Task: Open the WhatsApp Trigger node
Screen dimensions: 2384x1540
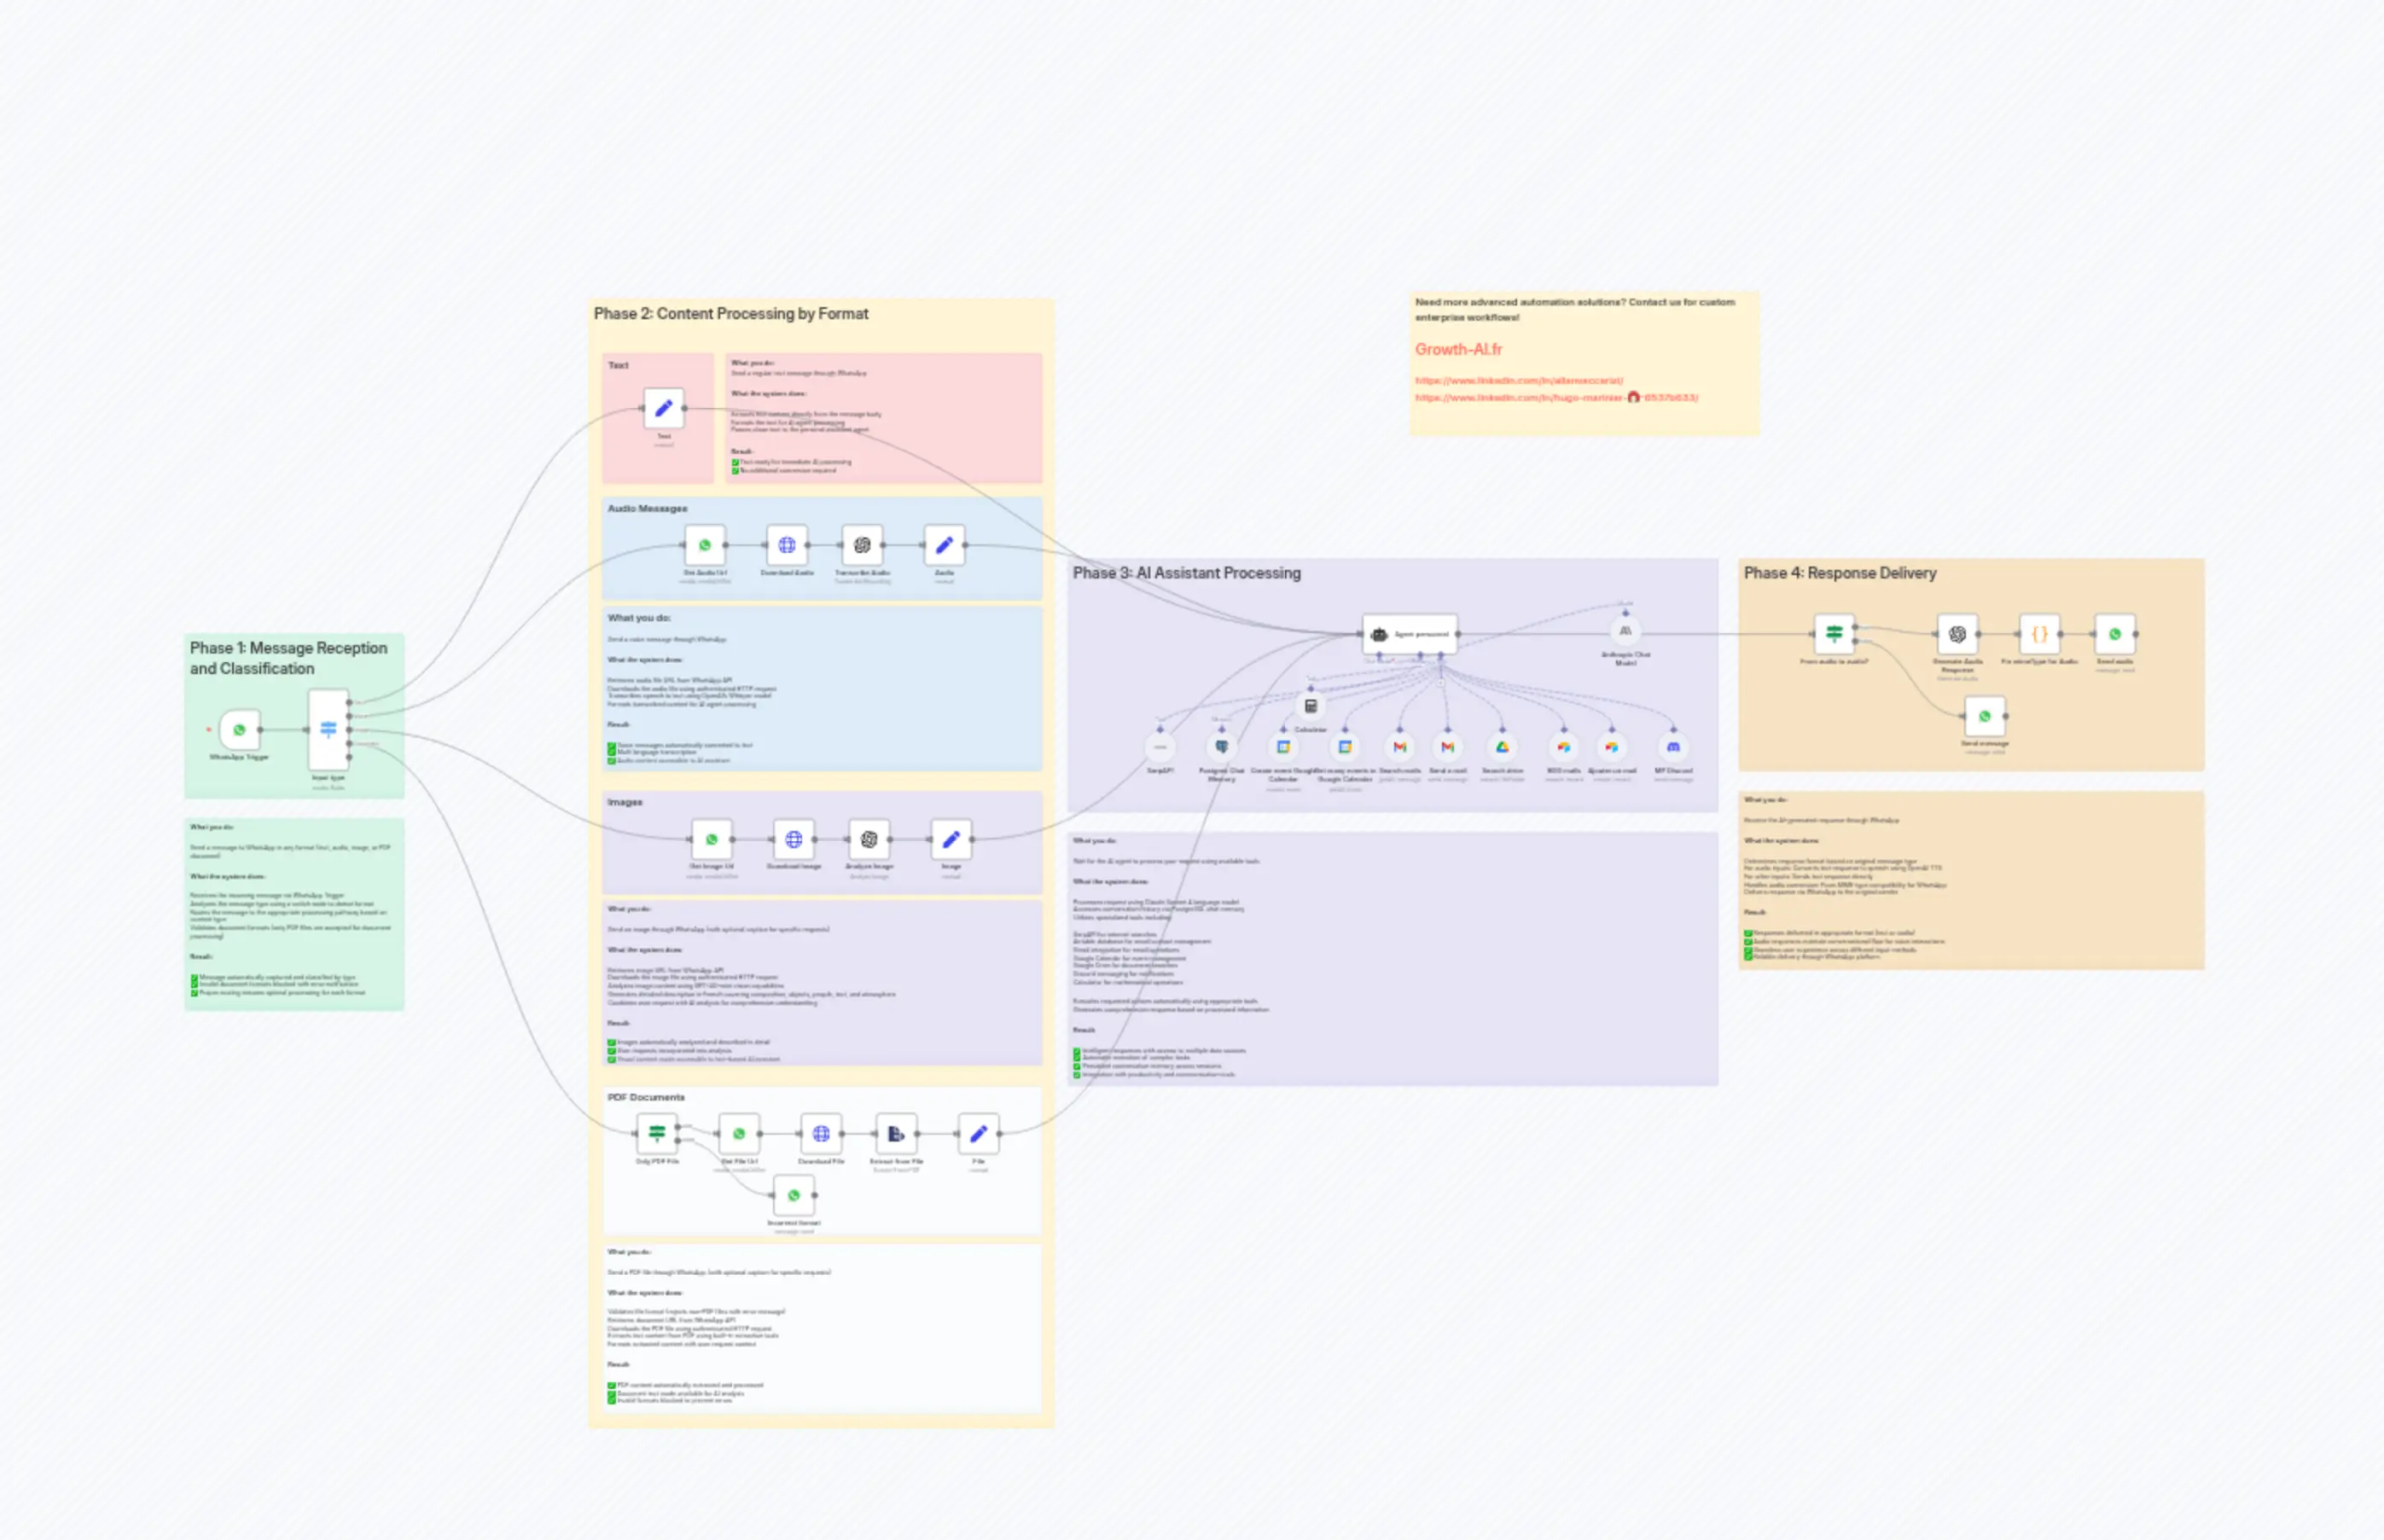Action: point(238,731)
